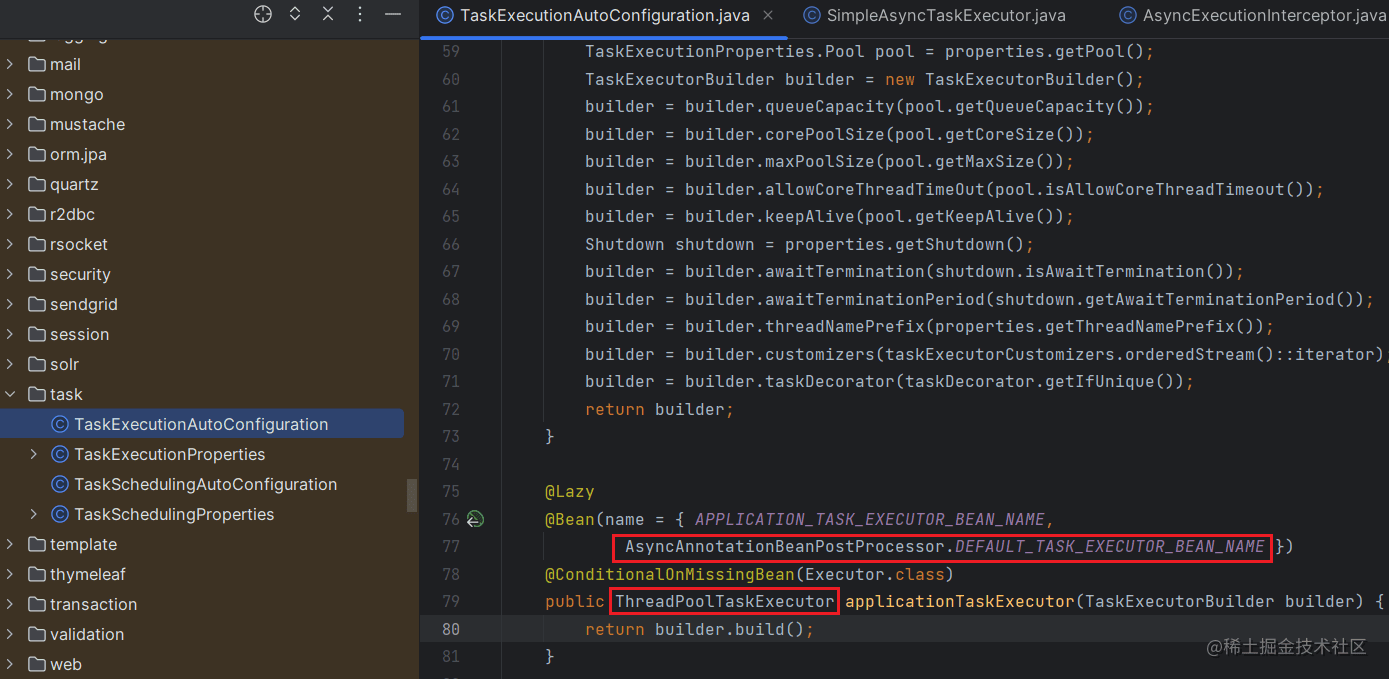
Task: Hide the project tool window with minimize icon
Action: click(x=393, y=14)
